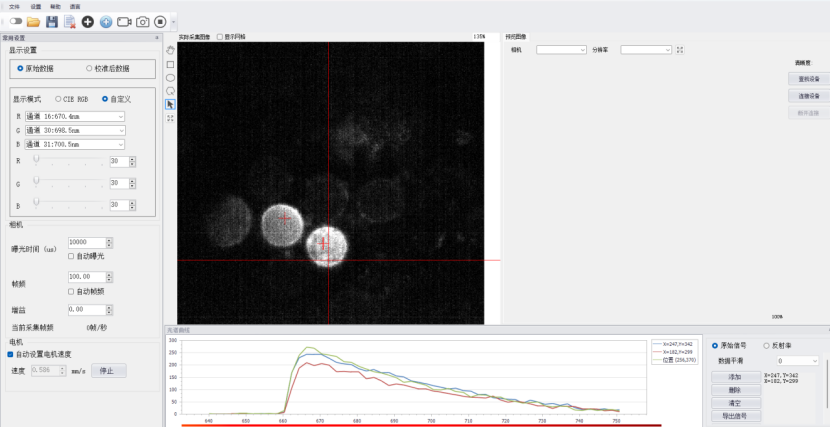Click the open folder icon in toolbar
This screenshot has height=427, width=830.
33,21
